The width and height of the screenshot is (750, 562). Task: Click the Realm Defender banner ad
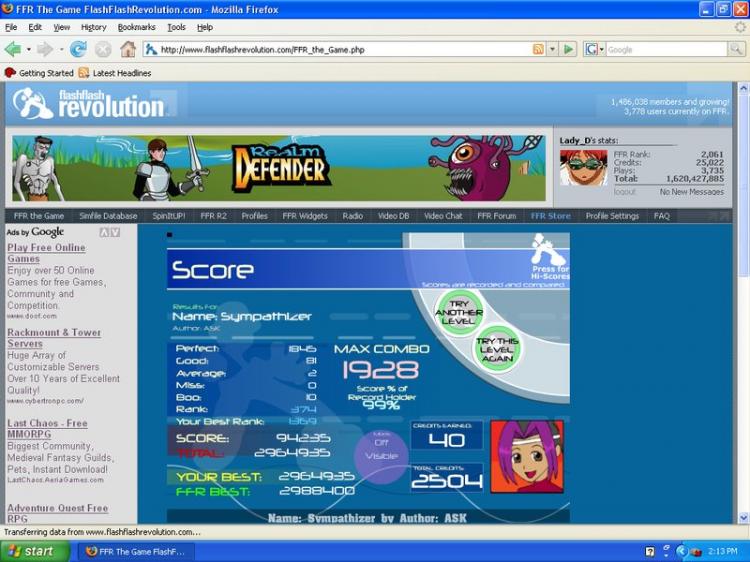pyautogui.click(x=279, y=168)
